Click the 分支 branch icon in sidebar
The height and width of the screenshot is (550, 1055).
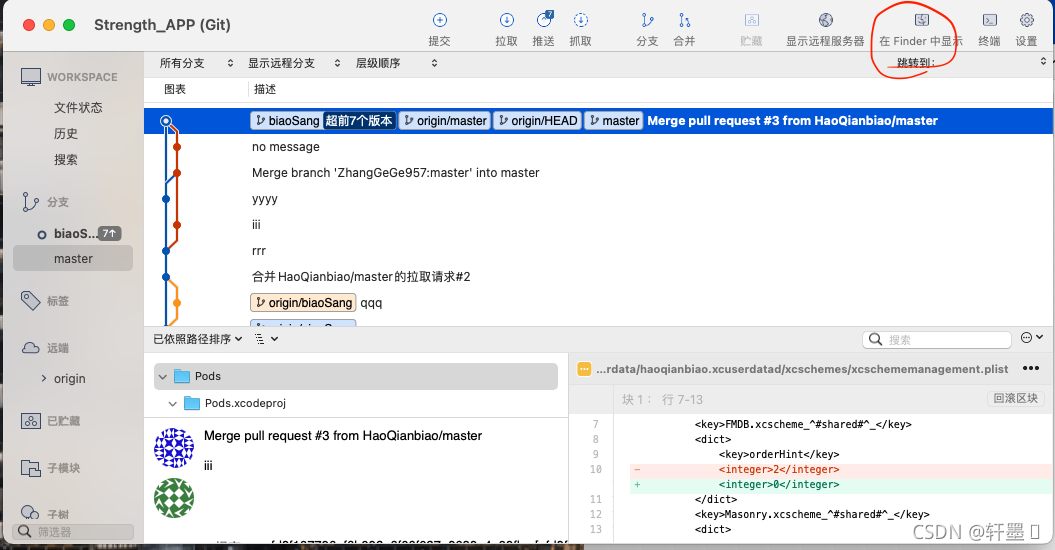[30, 202]
